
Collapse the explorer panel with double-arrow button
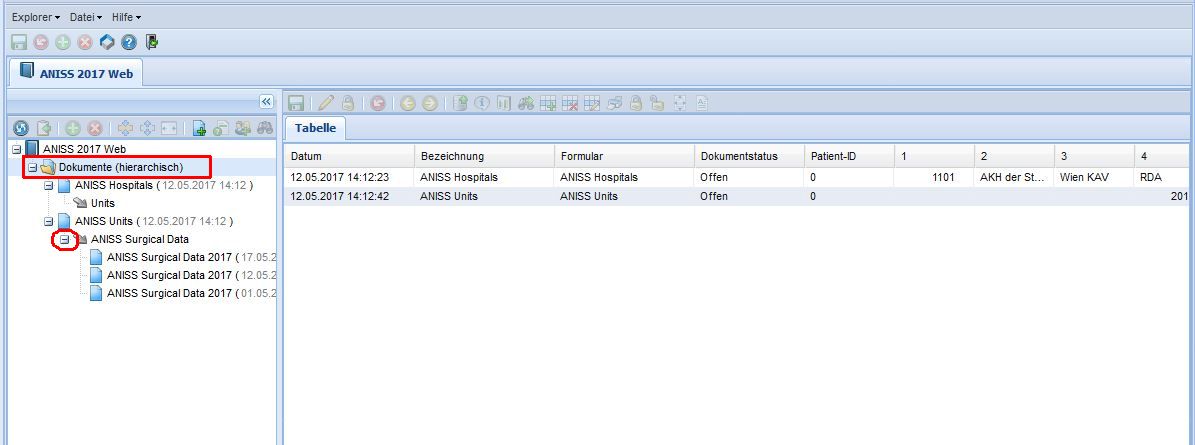click(266, 102)
